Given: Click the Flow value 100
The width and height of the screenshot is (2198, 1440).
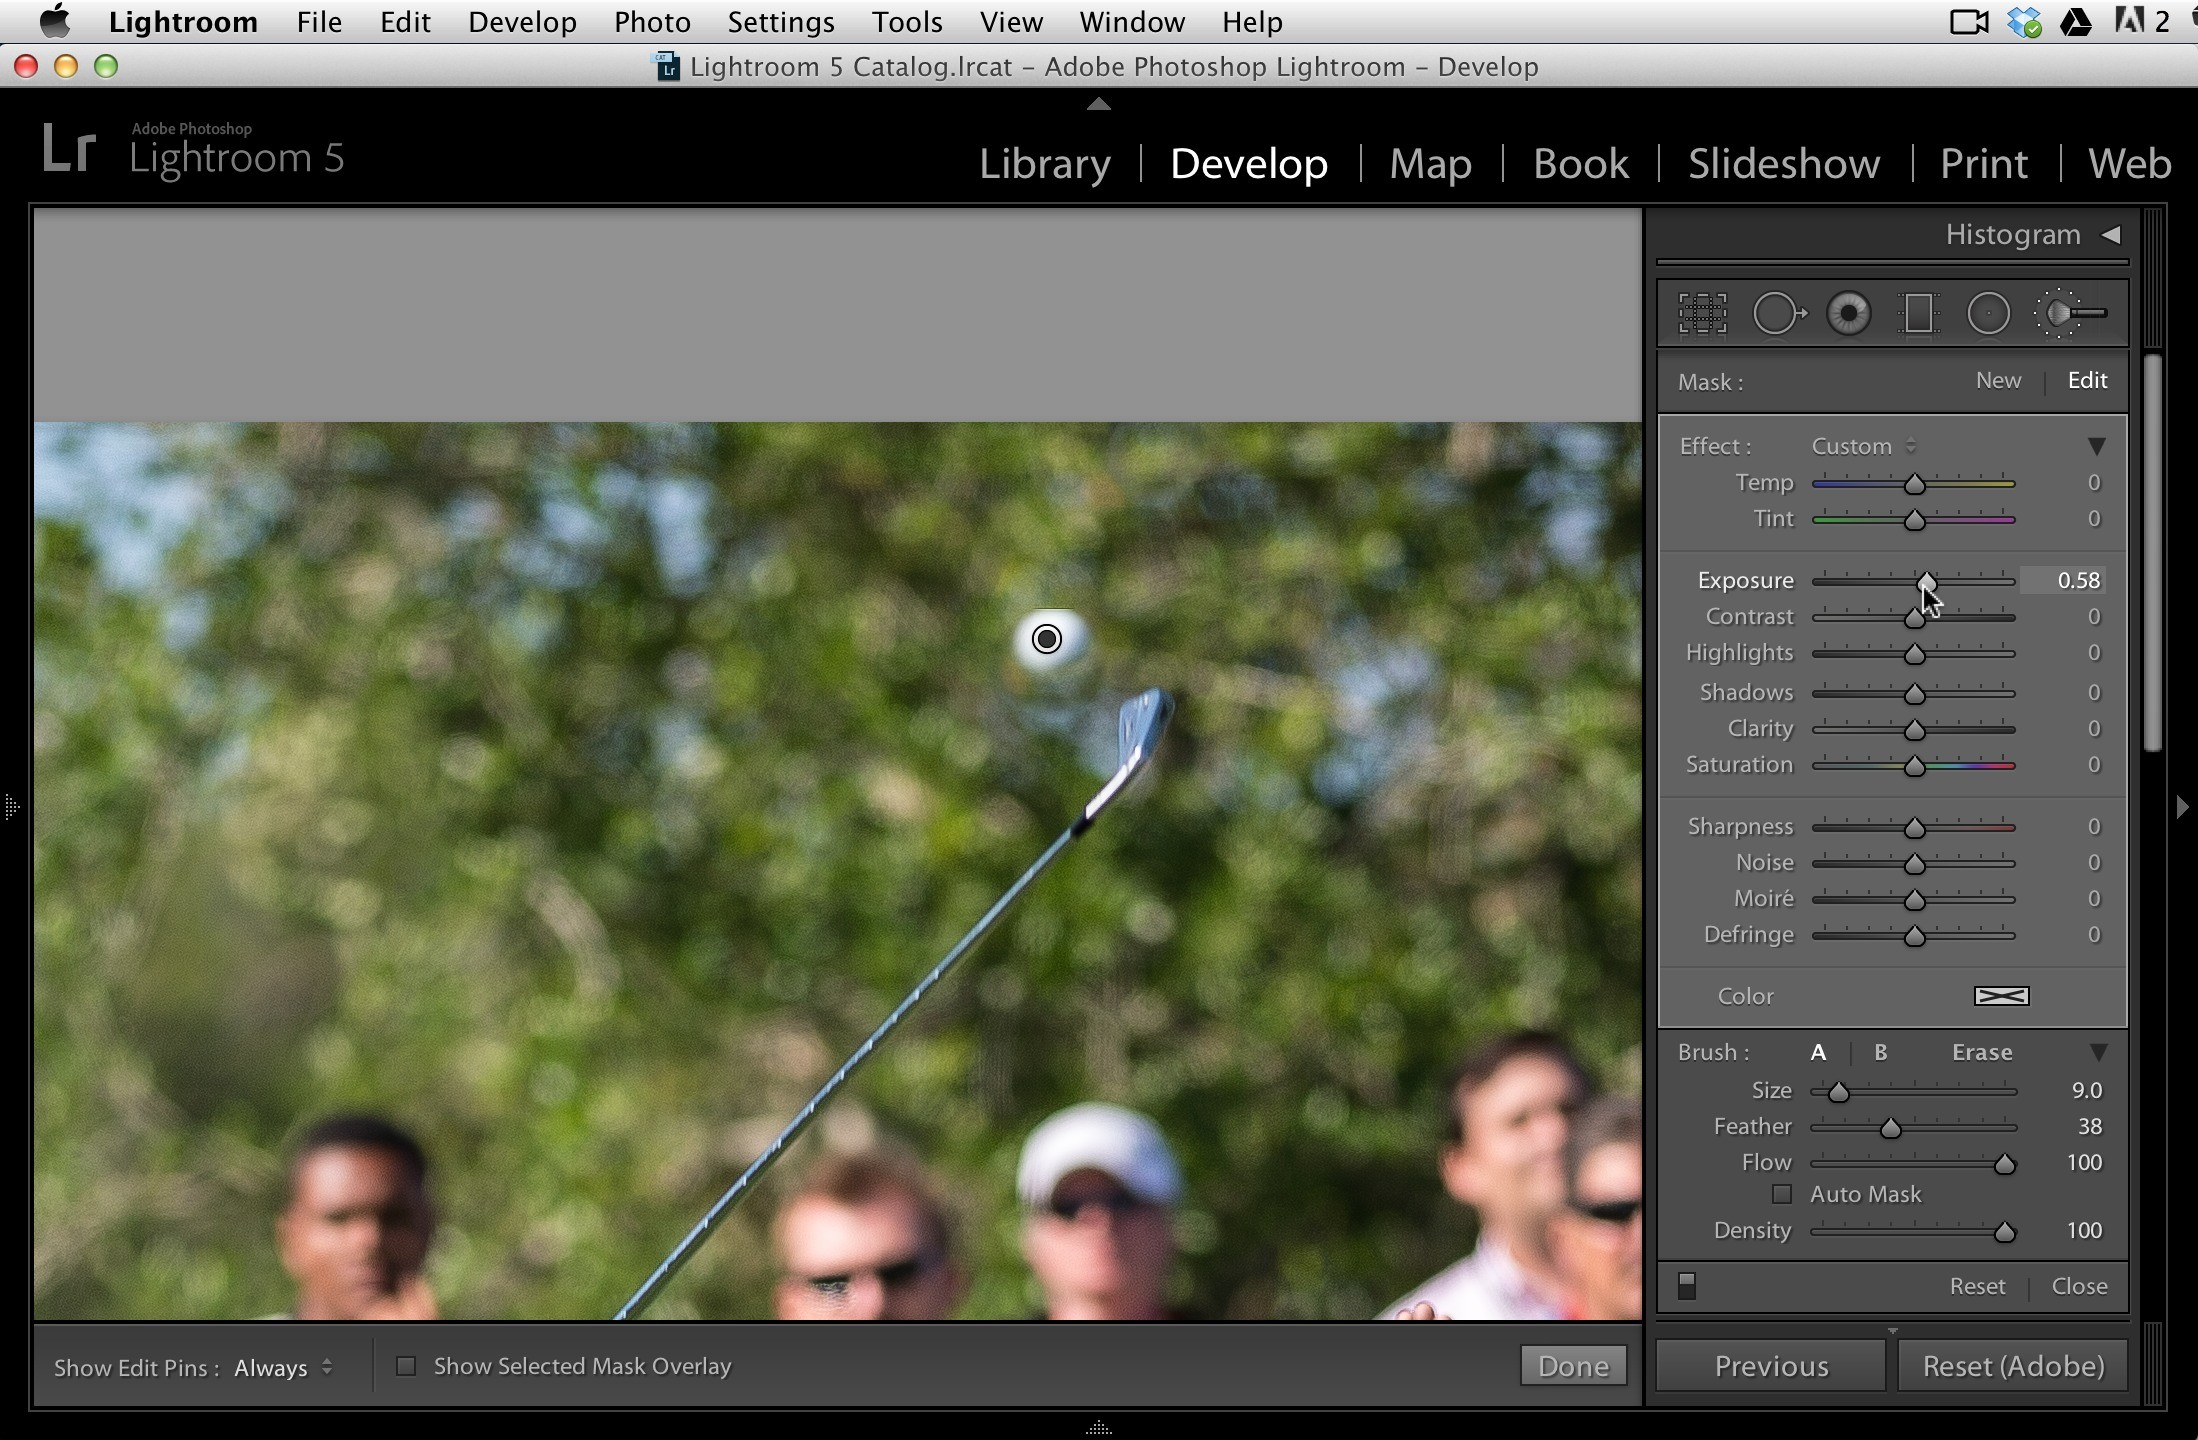Looking at the screenshot, I should 2084,1162.
